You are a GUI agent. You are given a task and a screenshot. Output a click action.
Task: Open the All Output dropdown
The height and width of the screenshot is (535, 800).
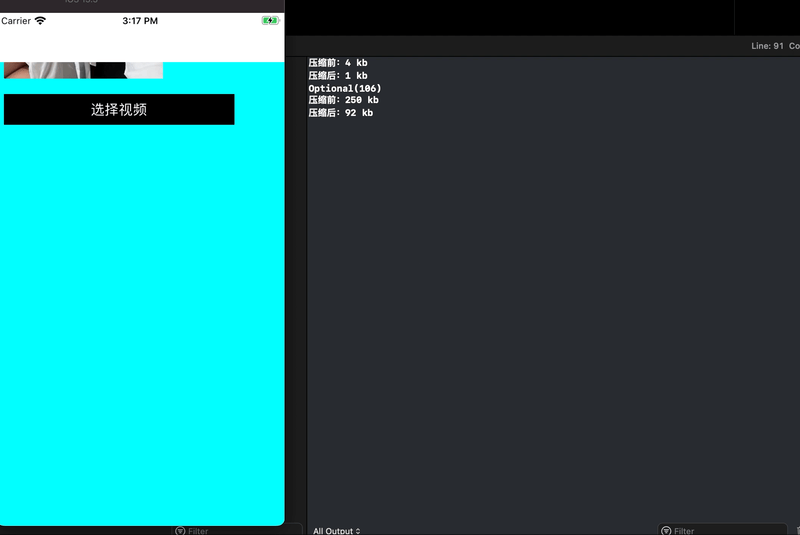point(337,530)
